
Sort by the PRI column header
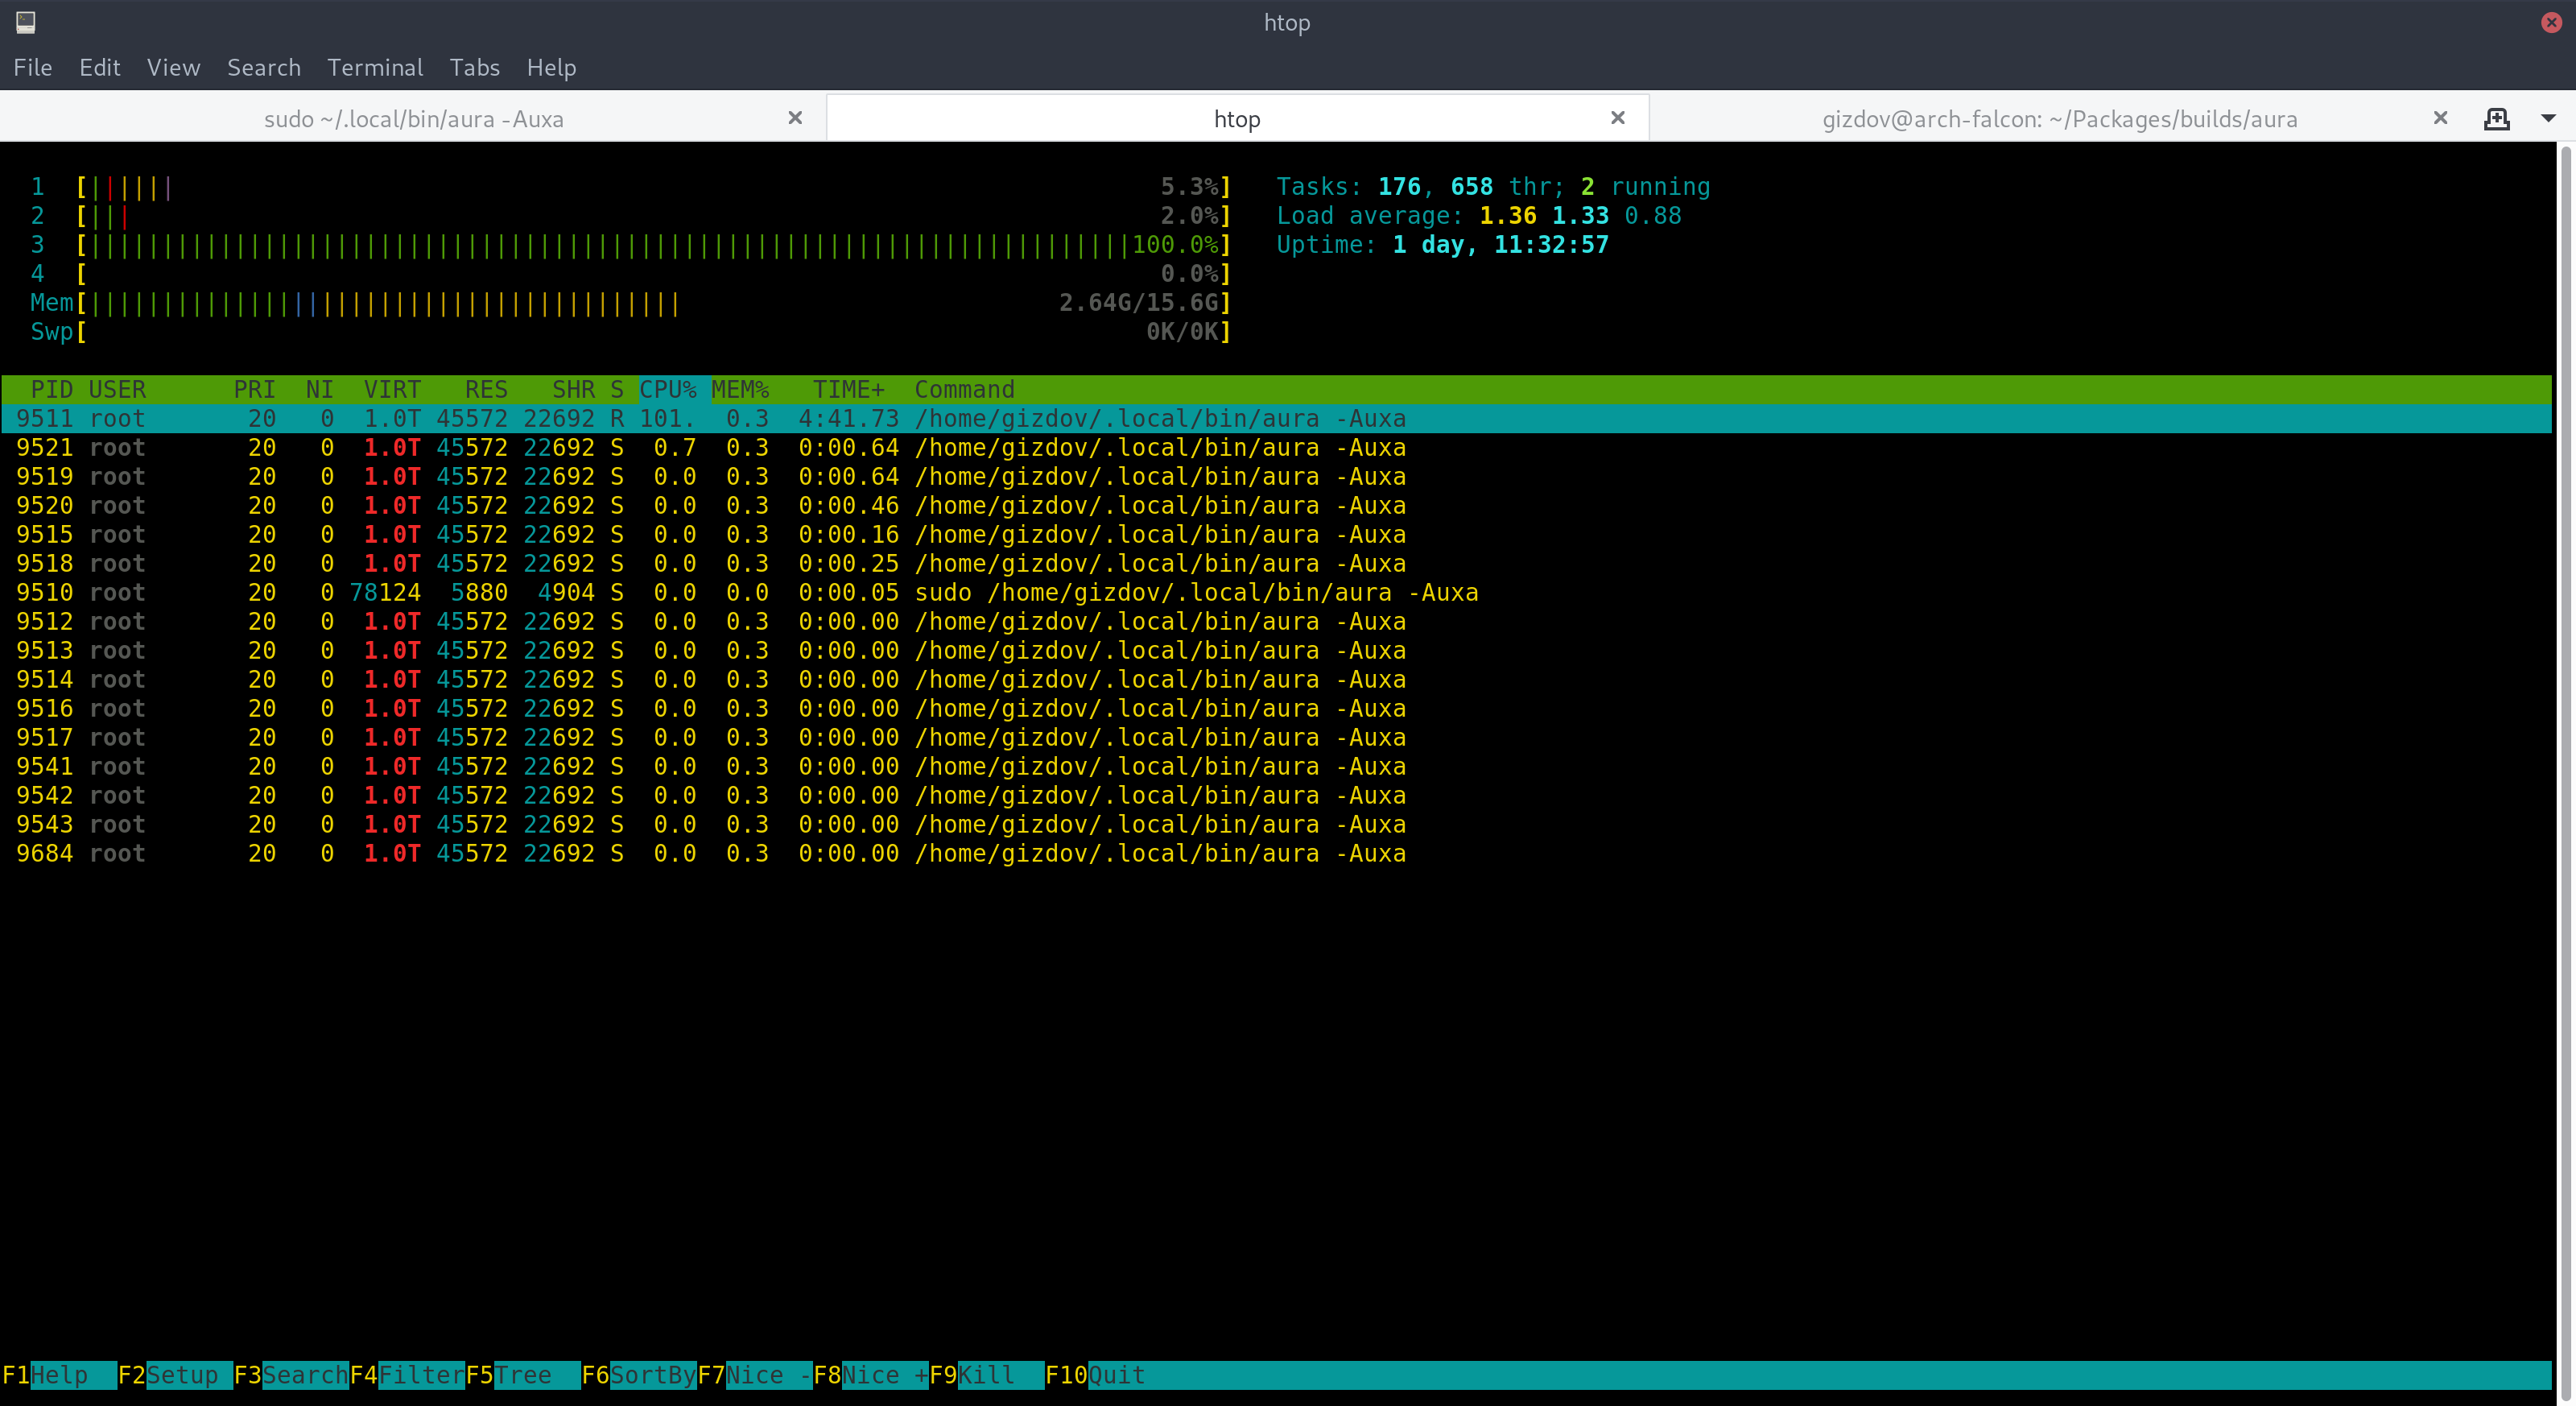(x=254, y=389)
